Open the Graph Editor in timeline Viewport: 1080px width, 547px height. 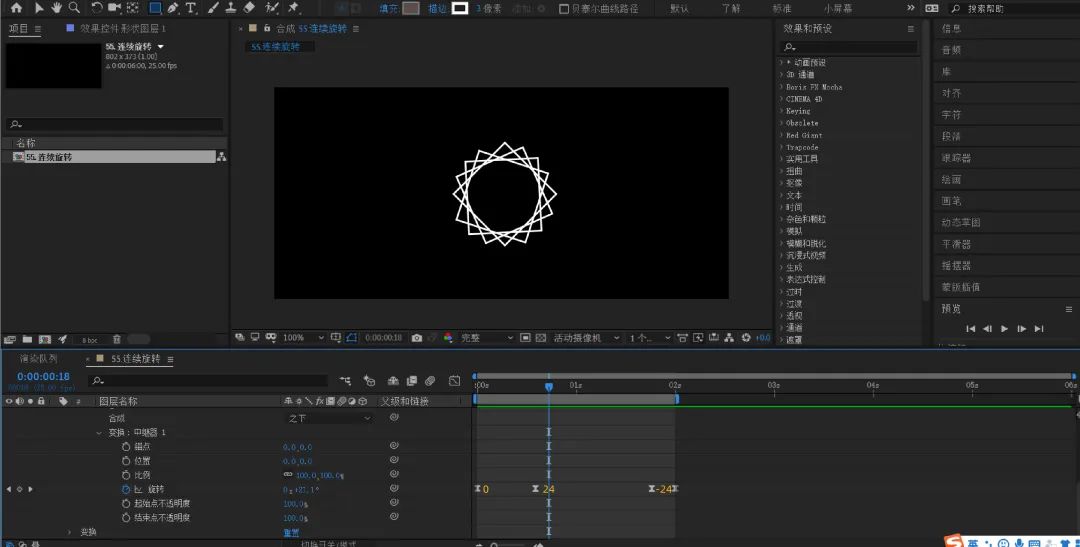coord(454,380)
